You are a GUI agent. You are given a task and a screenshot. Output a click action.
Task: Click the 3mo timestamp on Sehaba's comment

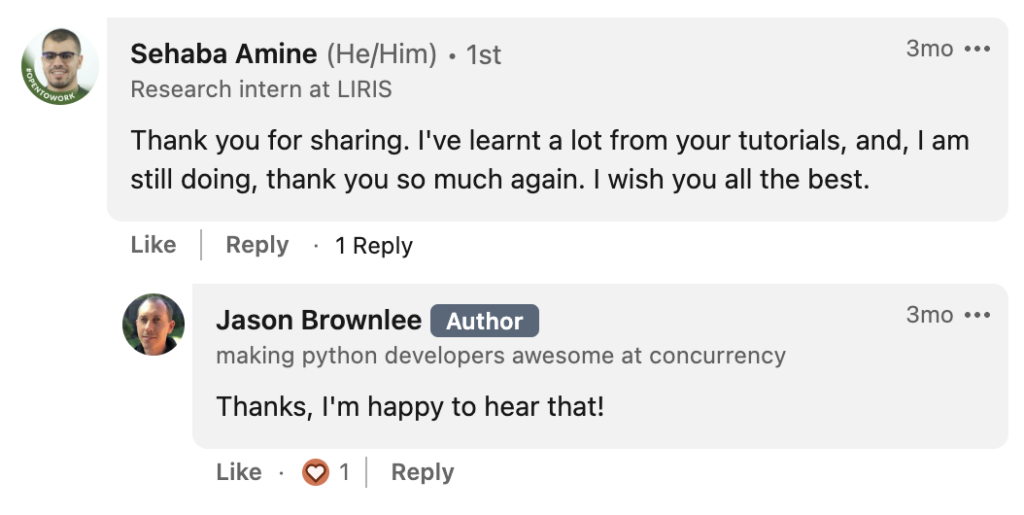(x=929, y=49)
